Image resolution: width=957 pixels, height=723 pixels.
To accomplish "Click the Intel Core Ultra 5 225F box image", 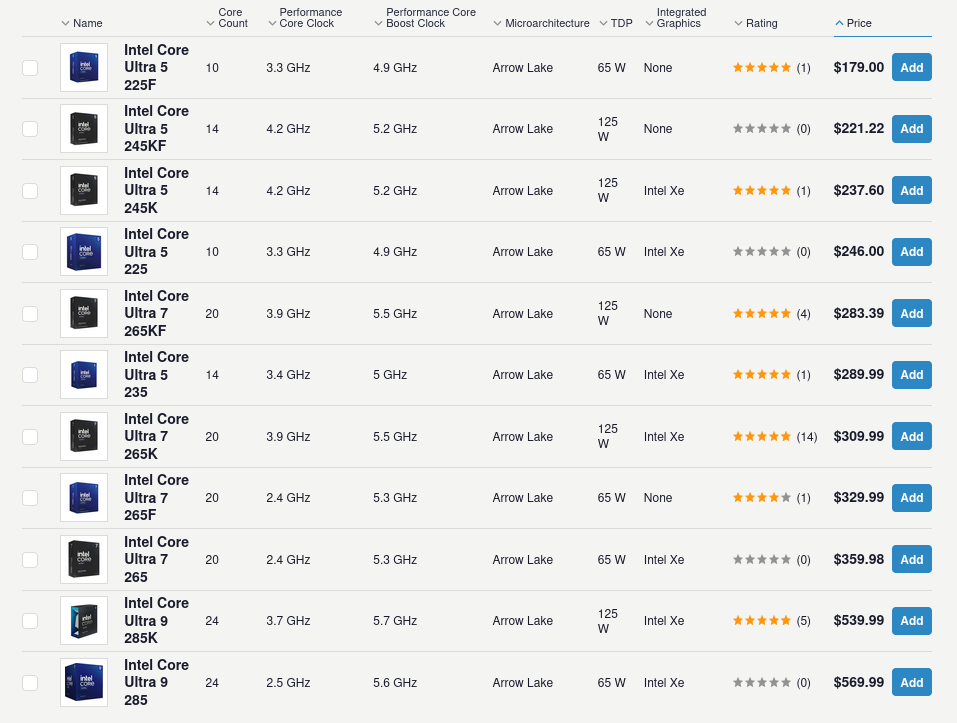I will pos(83,68).
